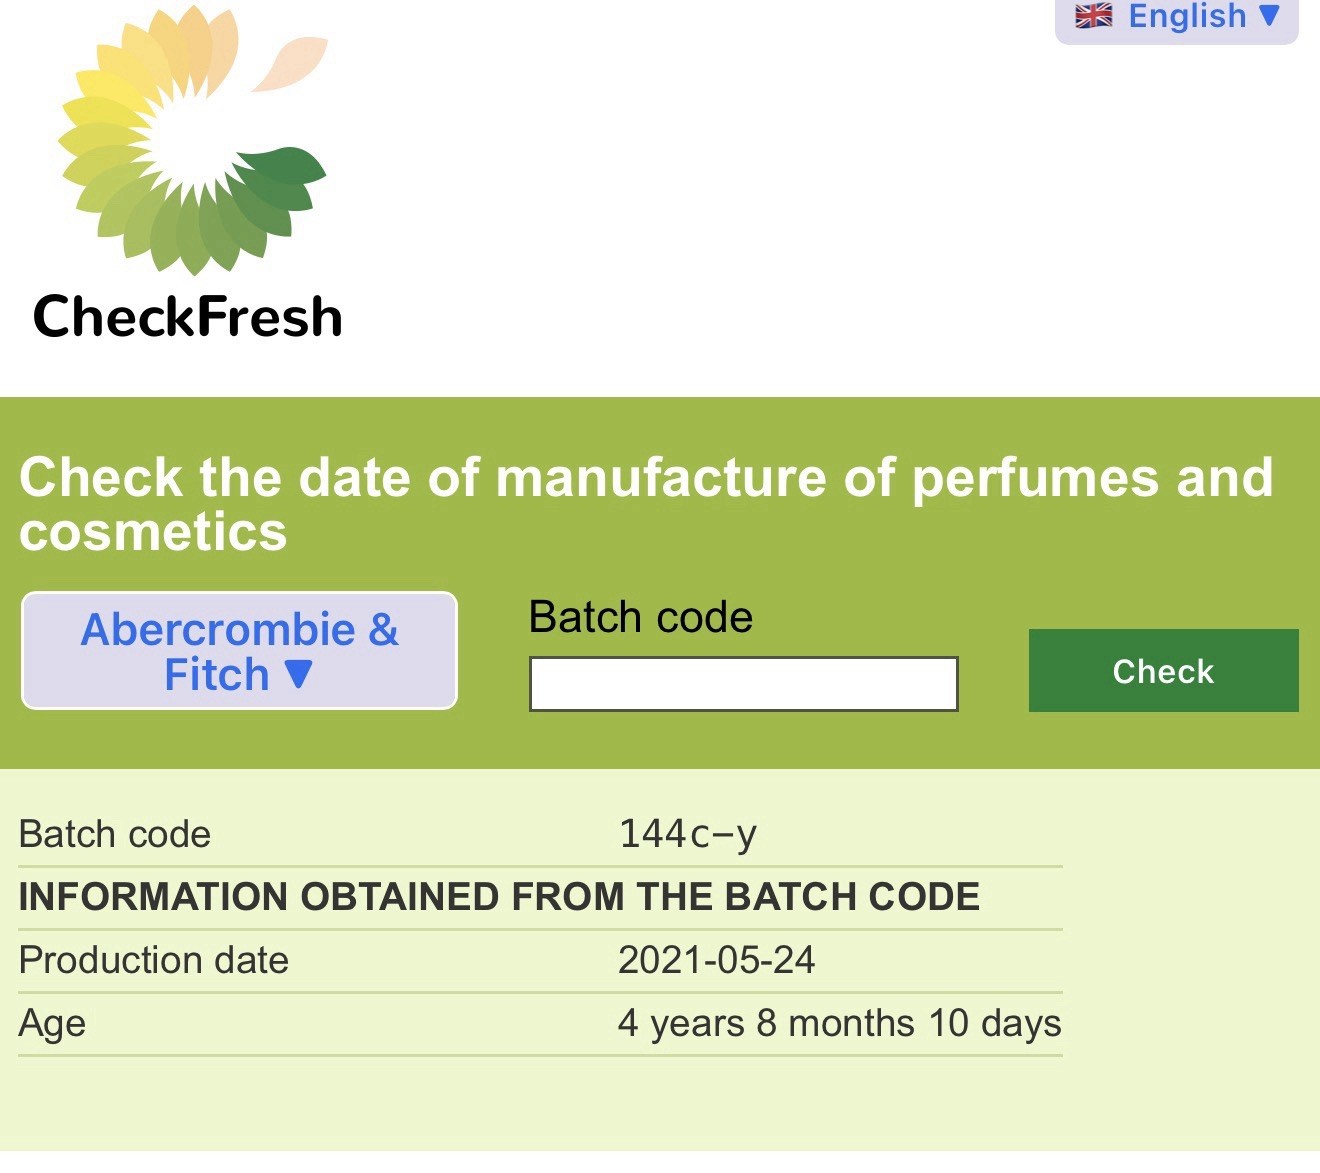Click the arrow beside English

click(1269, 16)
